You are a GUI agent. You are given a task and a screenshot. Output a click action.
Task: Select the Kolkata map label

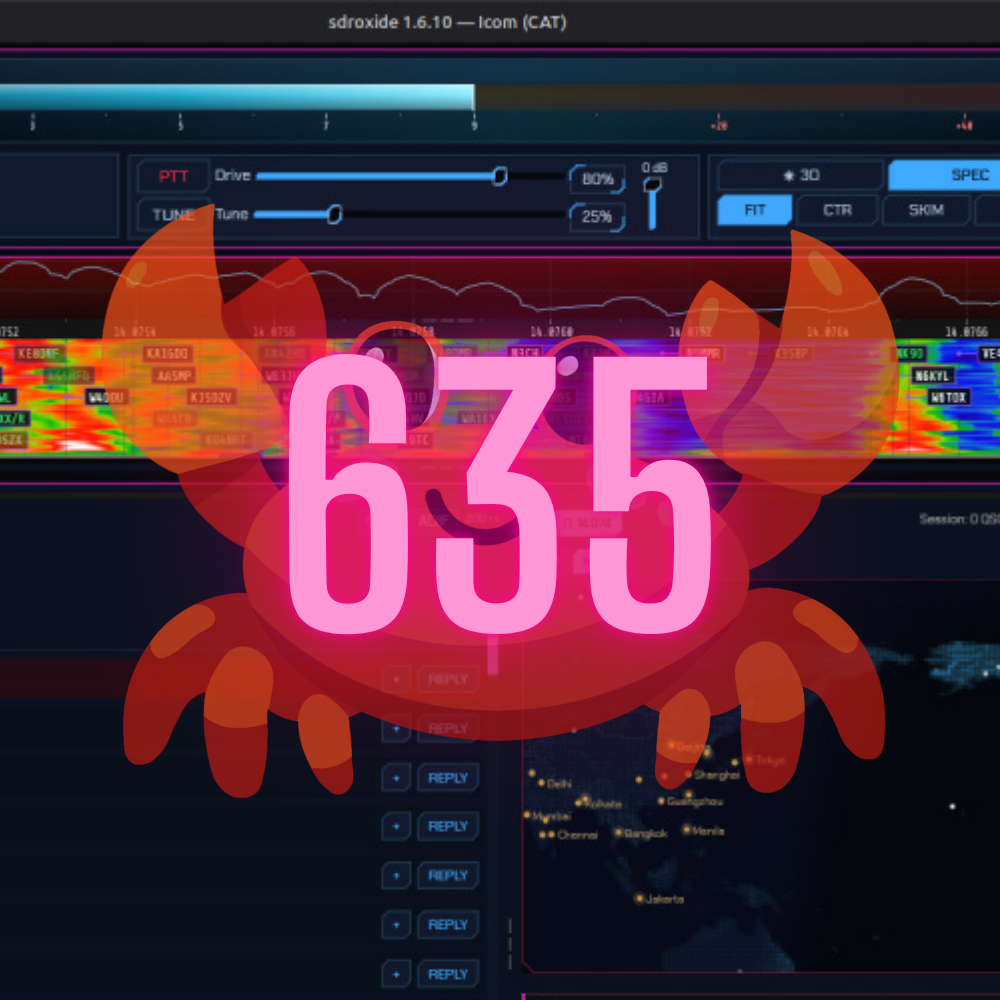tap(601, 804)
